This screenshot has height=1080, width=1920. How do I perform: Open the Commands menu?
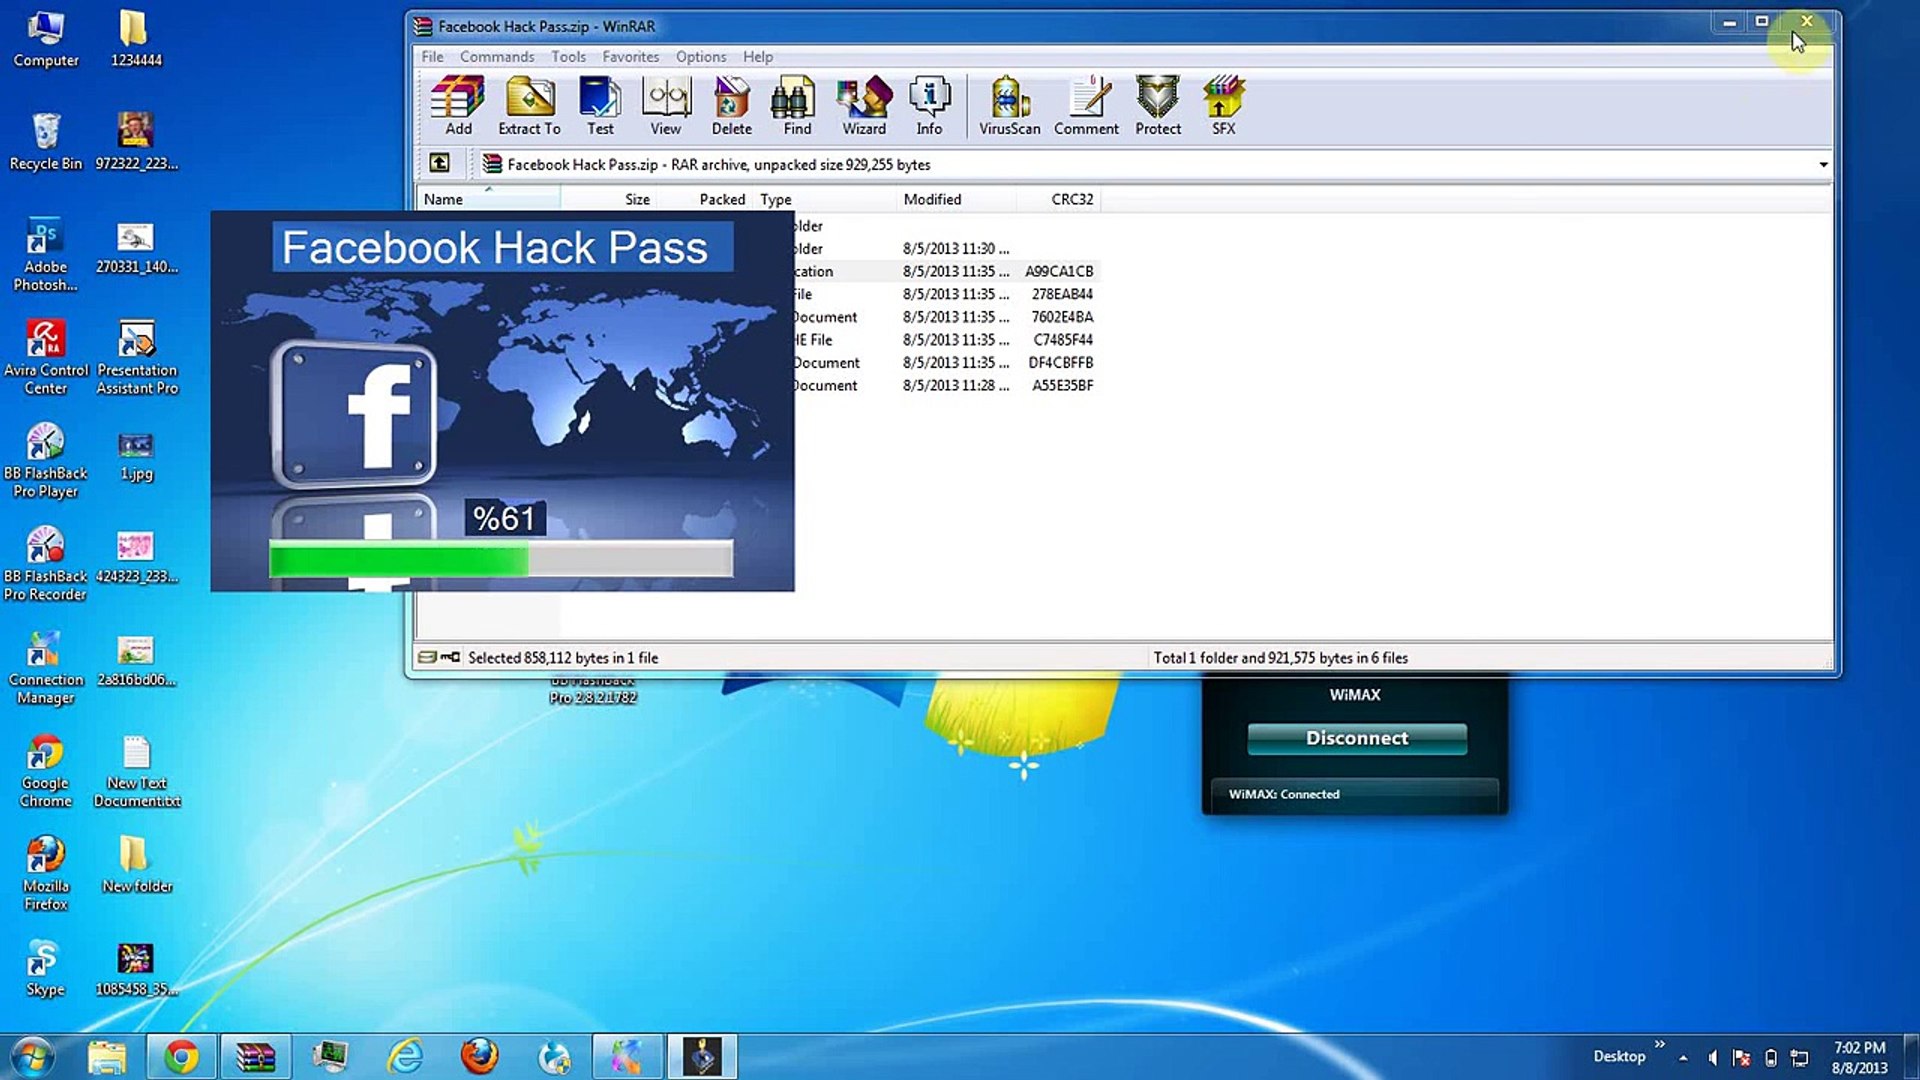tap(497, 57)
